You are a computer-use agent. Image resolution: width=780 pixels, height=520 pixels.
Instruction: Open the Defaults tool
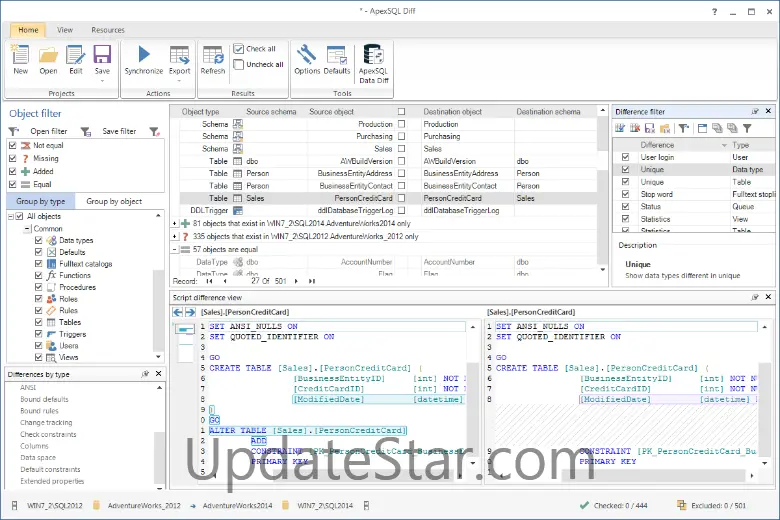337,59
